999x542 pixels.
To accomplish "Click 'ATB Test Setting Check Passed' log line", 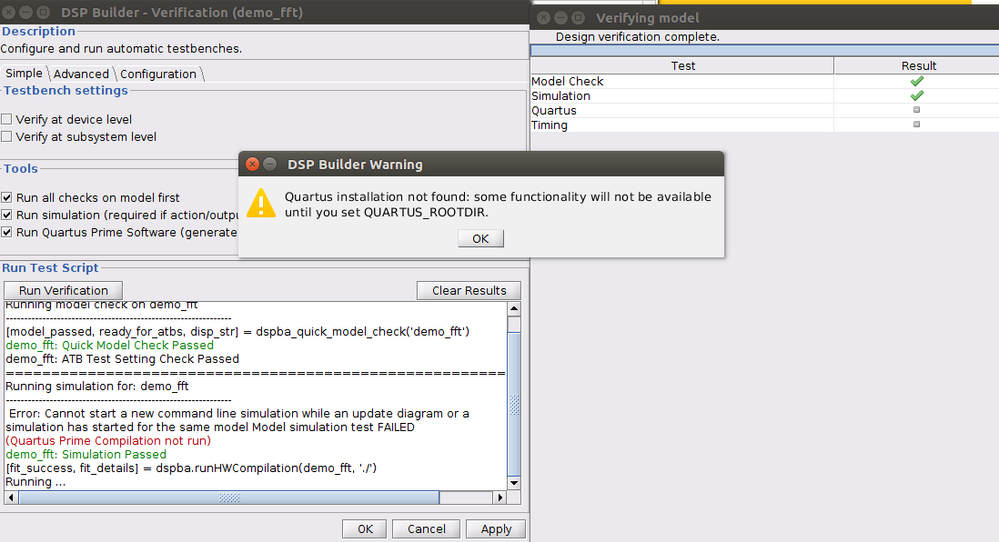I will [122, 359].
